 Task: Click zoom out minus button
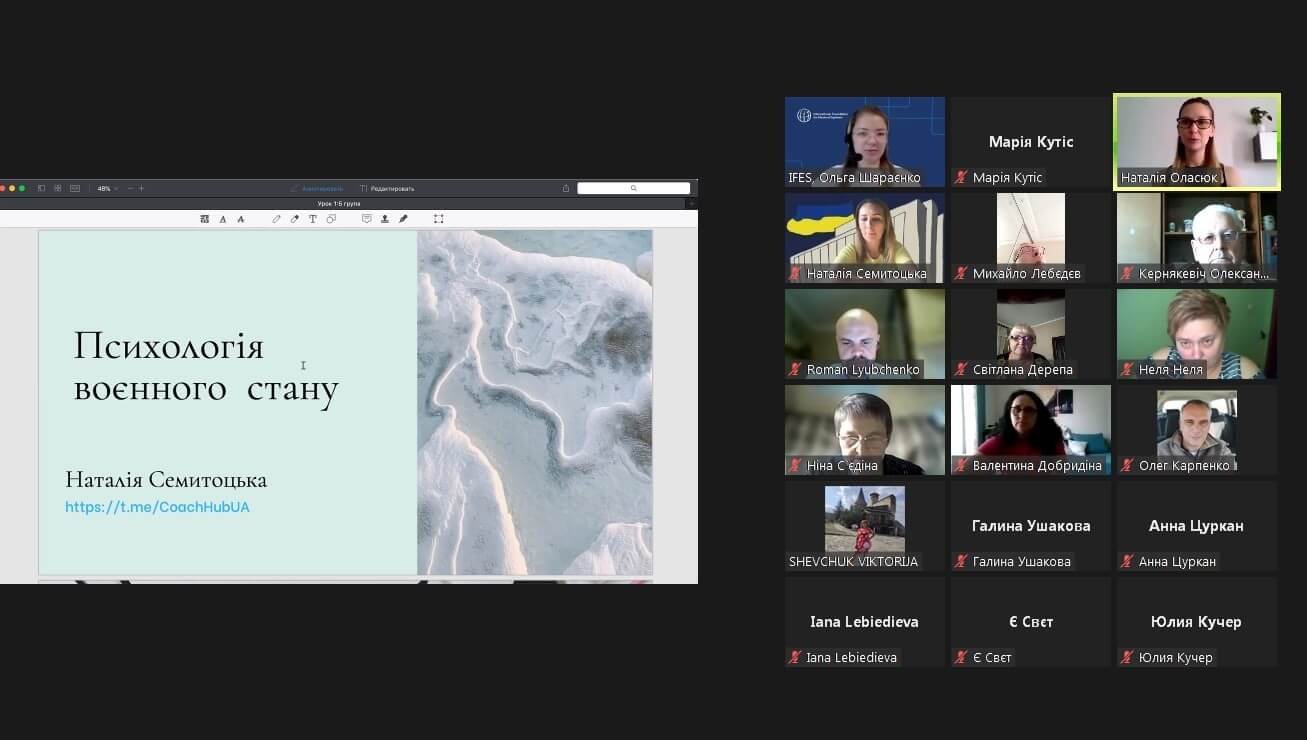pyautogui.click(x=130, y=188)
